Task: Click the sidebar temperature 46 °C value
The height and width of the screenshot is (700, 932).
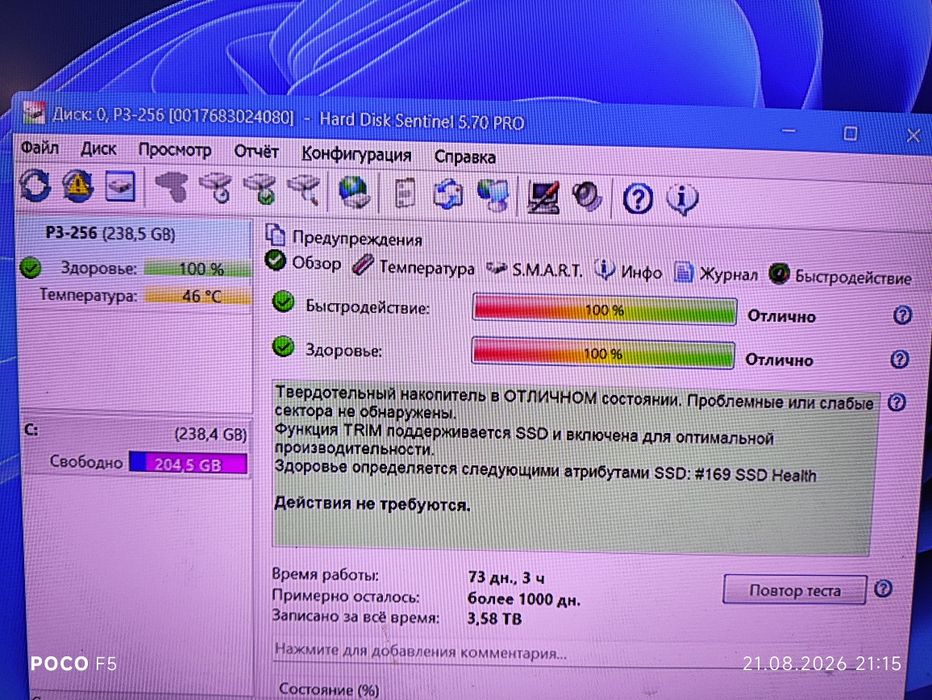Action: tap(198, 295)
